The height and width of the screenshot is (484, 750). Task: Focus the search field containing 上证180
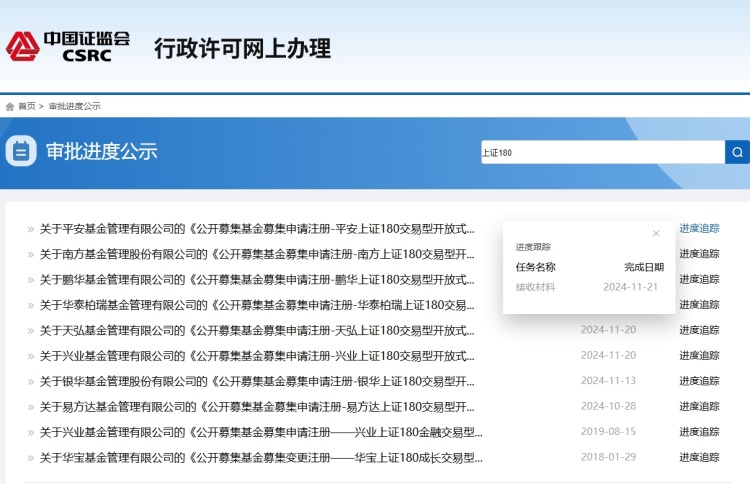click(x=603, y=152)
